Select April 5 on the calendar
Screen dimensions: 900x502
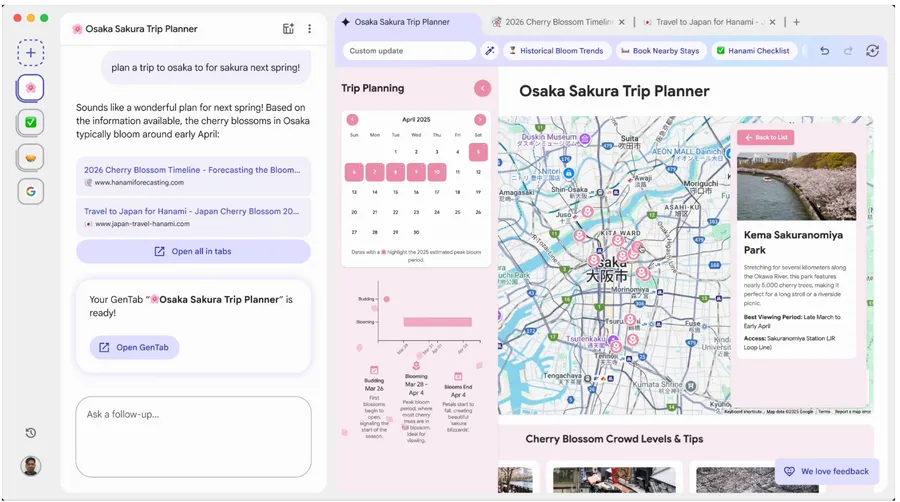pos(478,152)
